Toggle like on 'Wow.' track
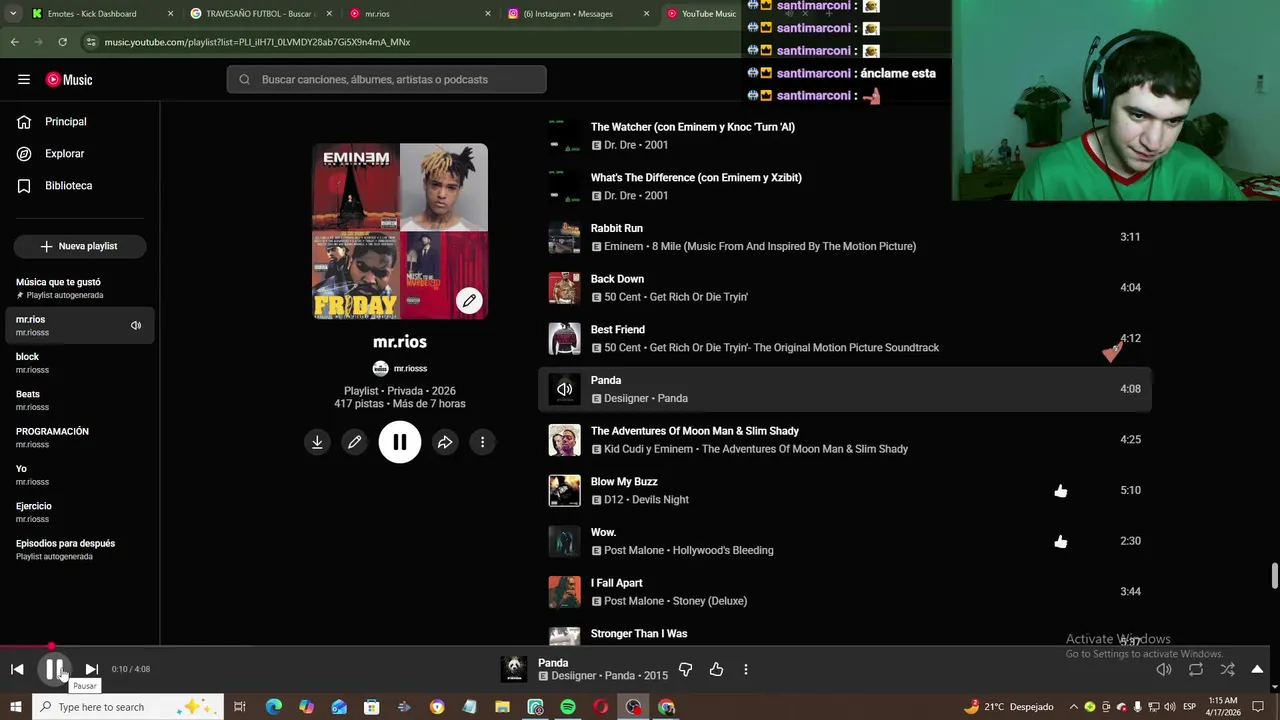The image size is (1280, 720). (x=1060, y=541)
